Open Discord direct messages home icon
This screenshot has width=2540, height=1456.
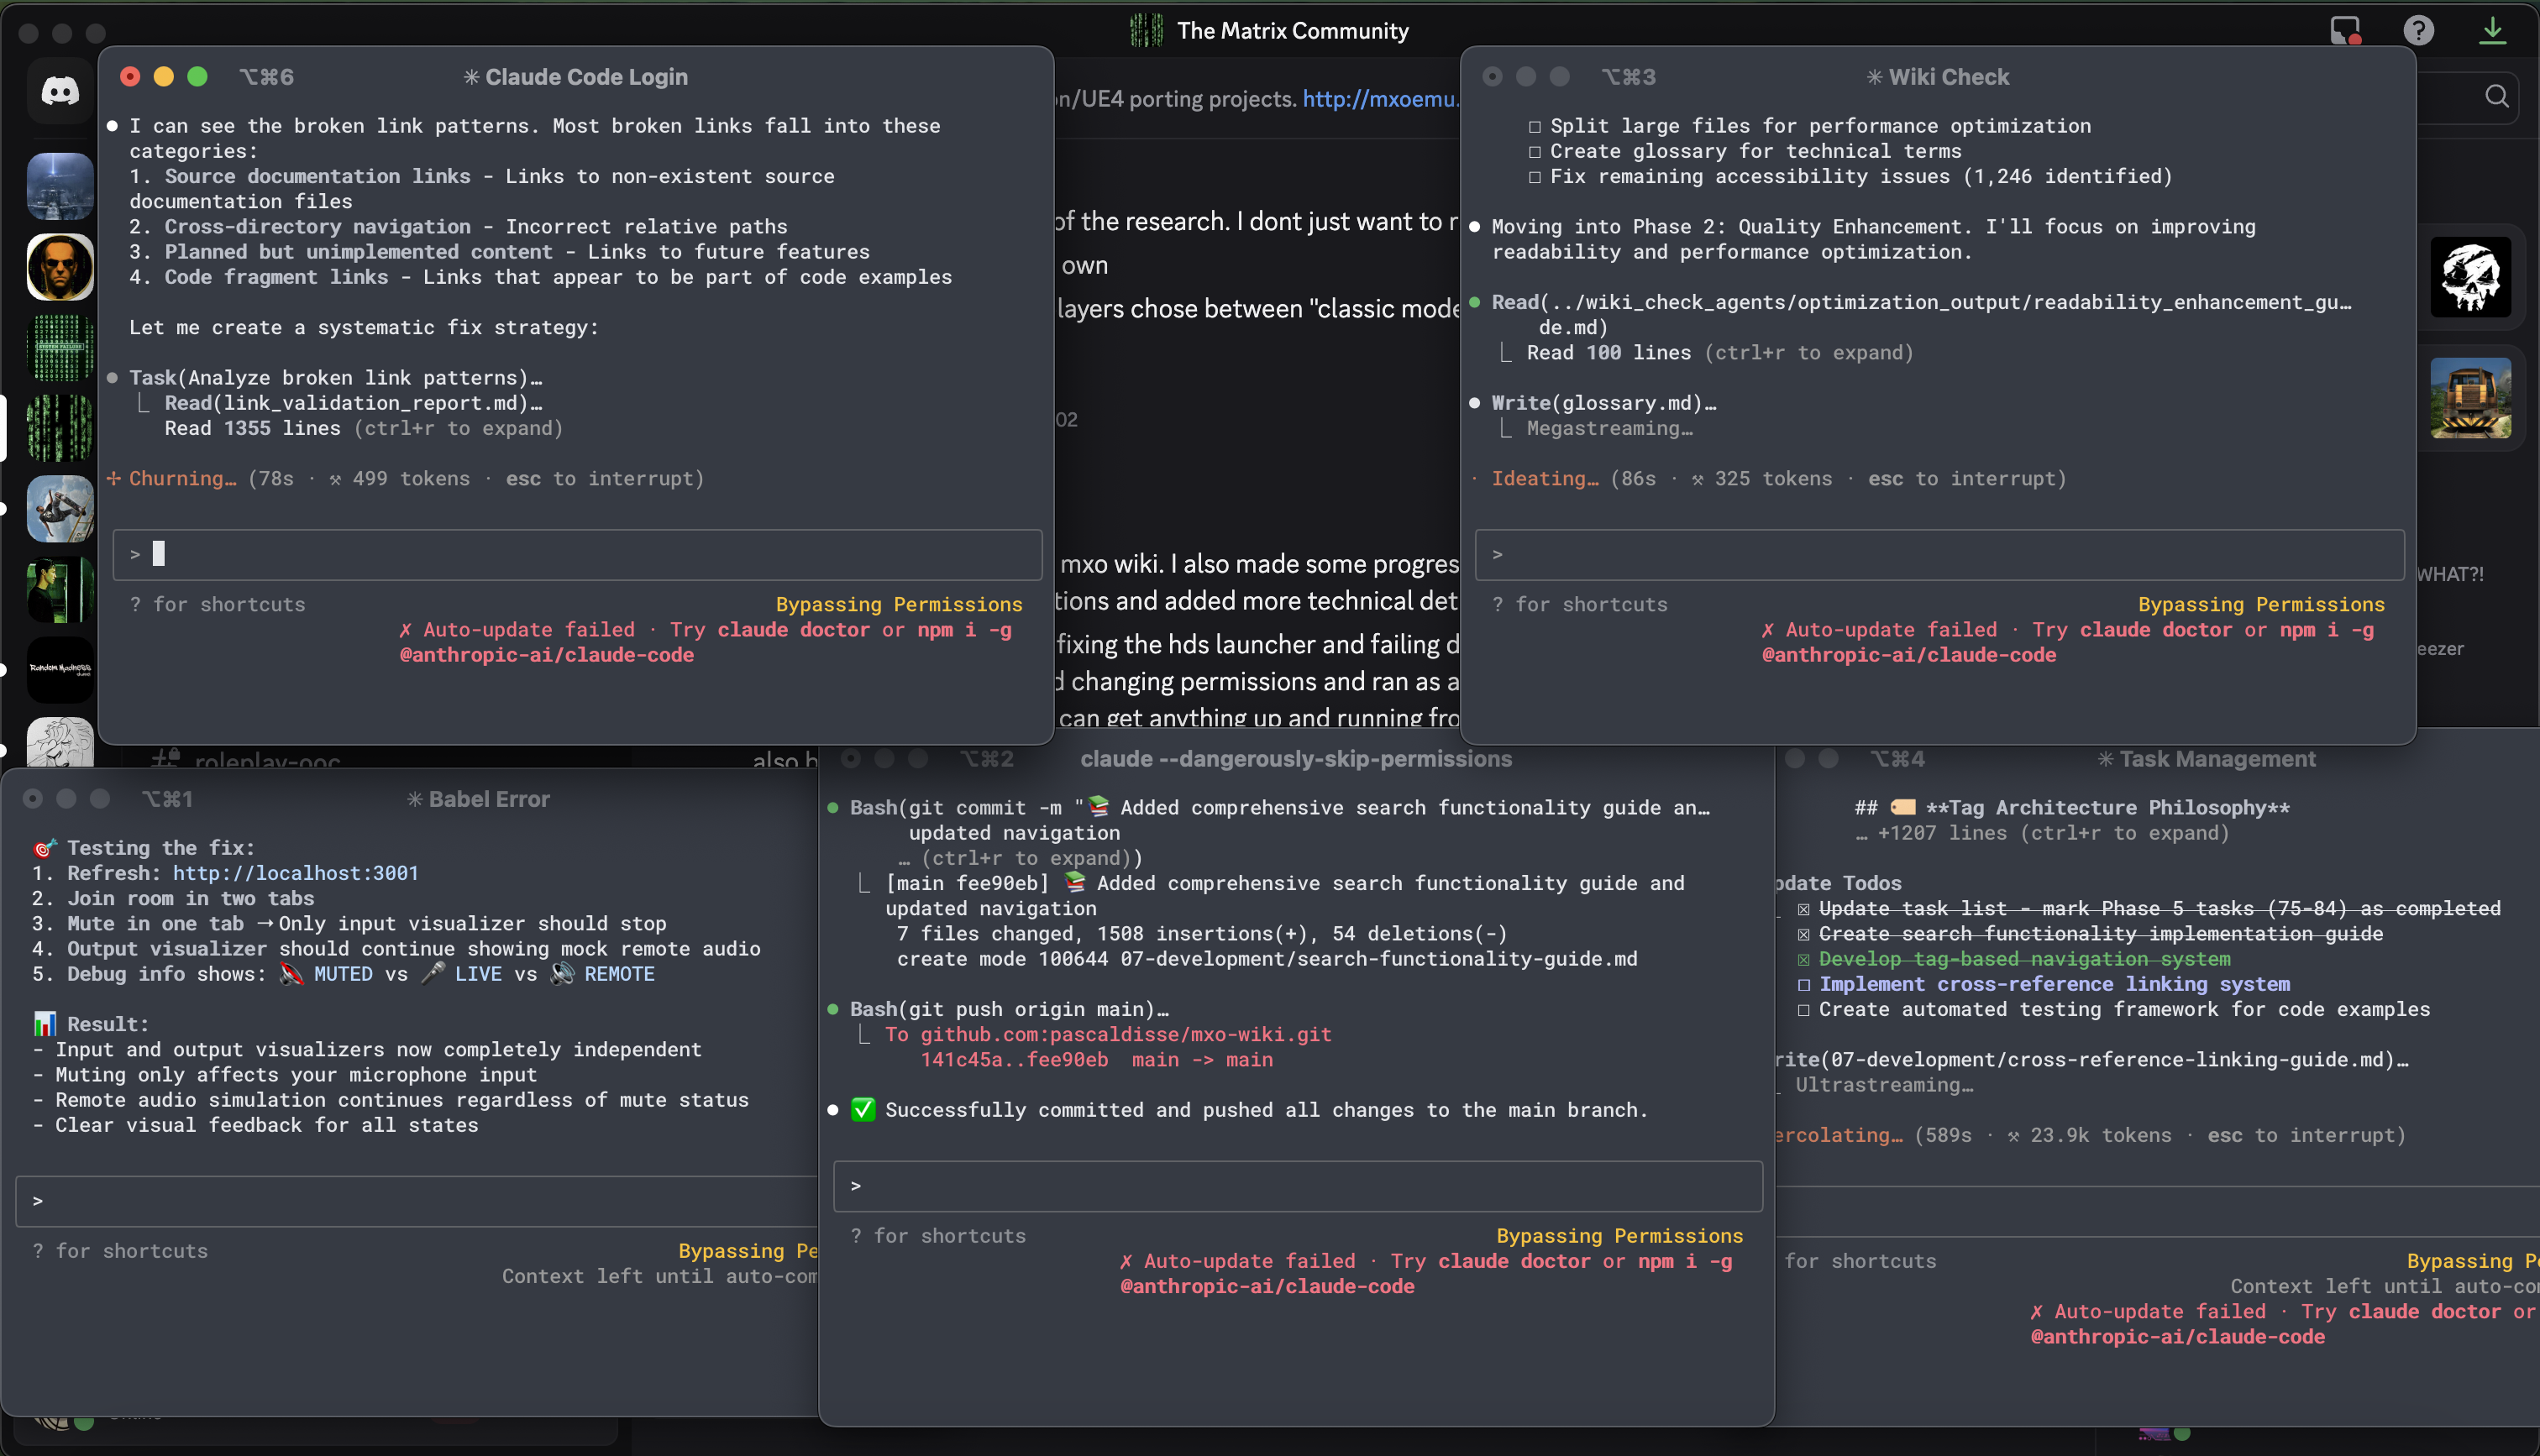pyautogui.click(x=60, y=92)
